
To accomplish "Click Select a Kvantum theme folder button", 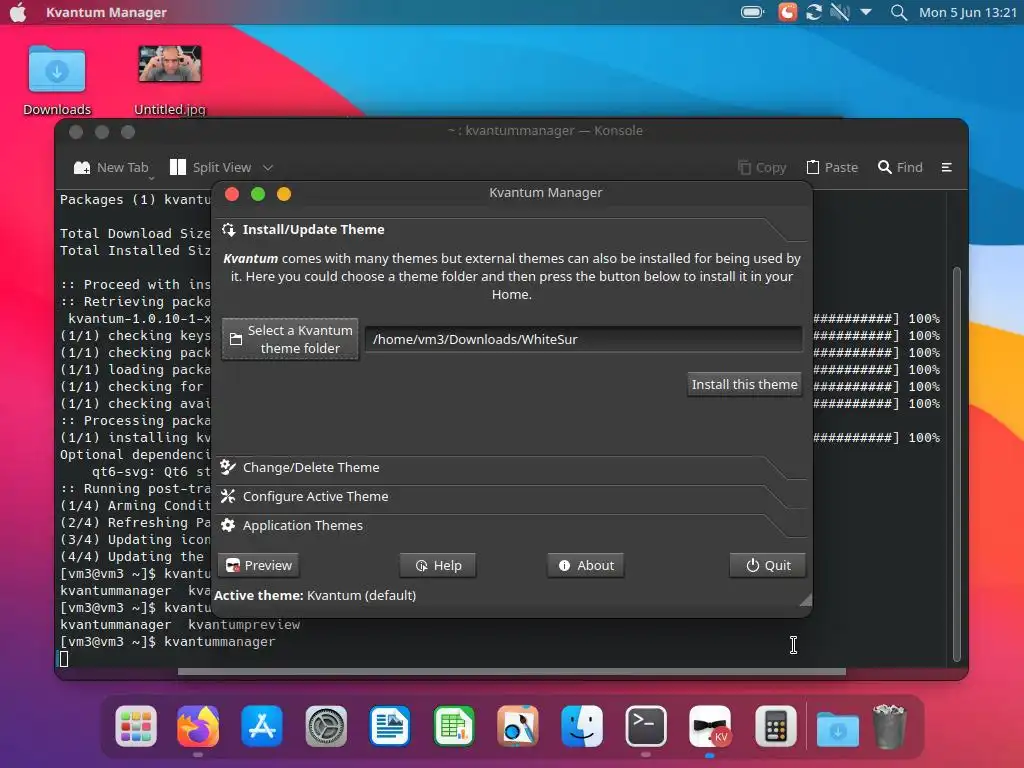I will click(290, 340).
